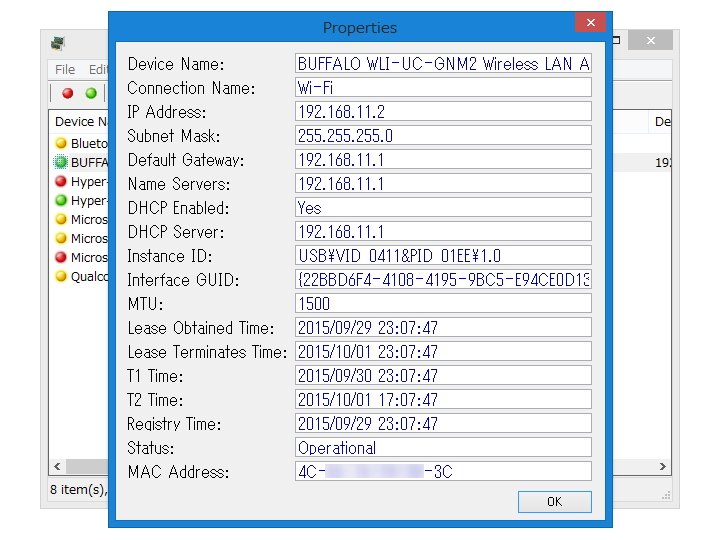Viewport: 720px width, 540px height.
Task: Click the Name Servers value field
Action: [443, 183]
